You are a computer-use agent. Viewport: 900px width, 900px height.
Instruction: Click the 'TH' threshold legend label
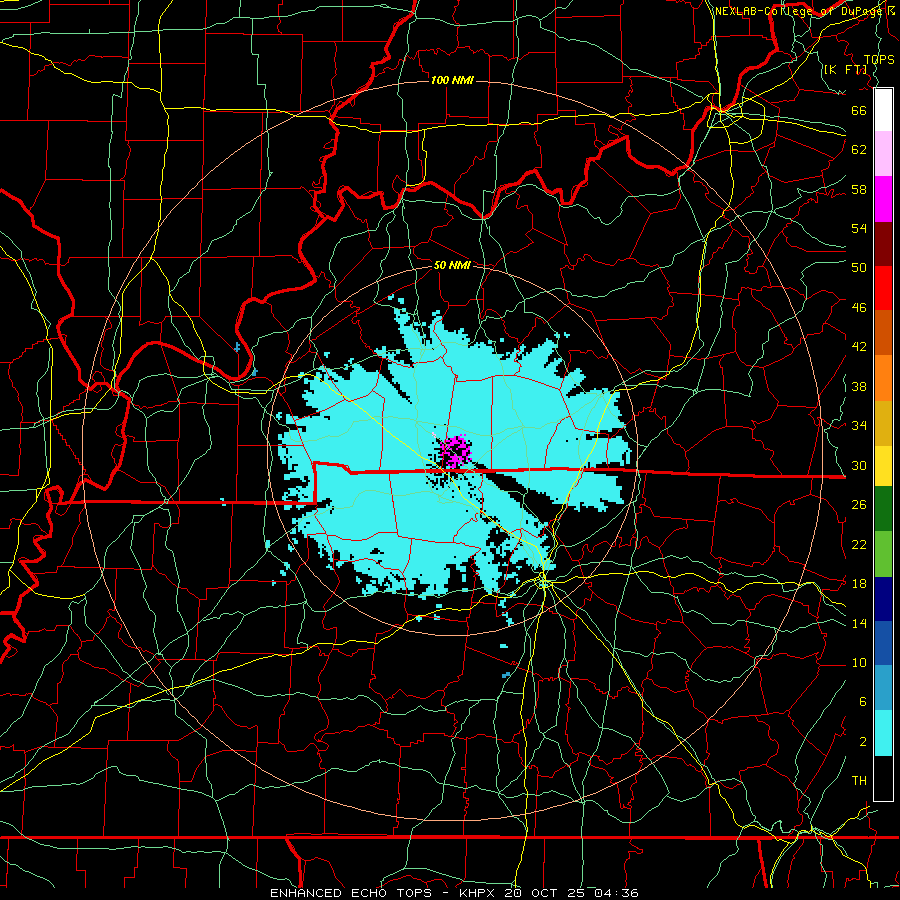[859, 781]
